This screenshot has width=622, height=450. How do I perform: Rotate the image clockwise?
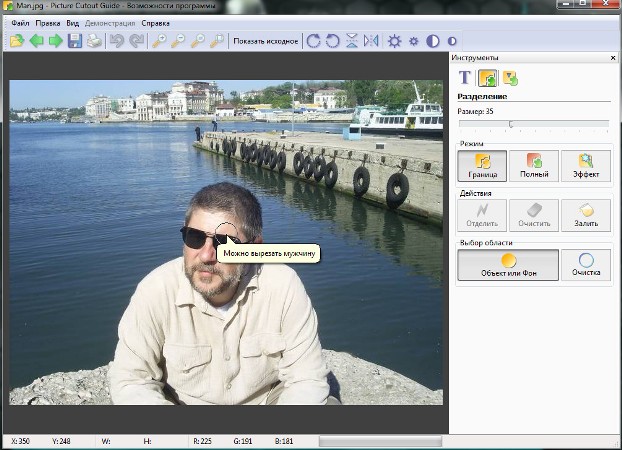pyautogui.click(x=313, y=41)
